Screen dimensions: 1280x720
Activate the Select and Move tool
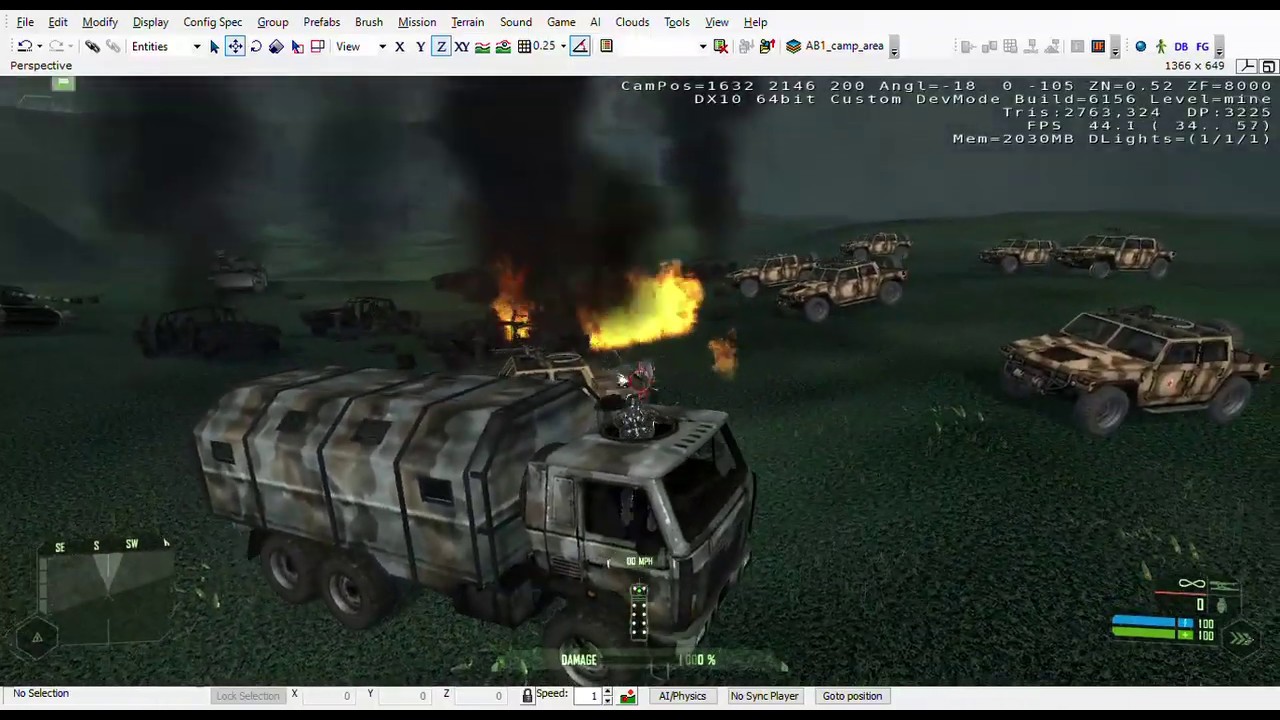(235, 46)
